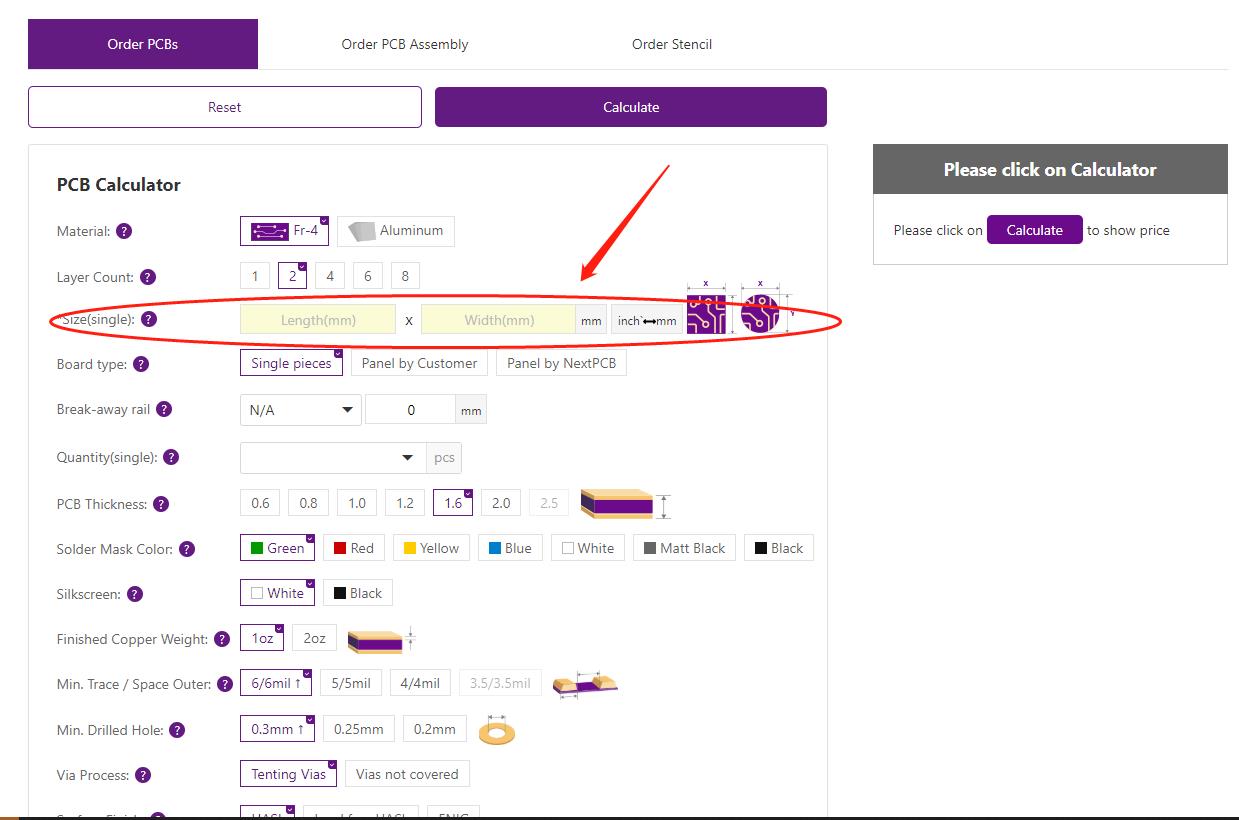Click the Reset button

point(225,107)
